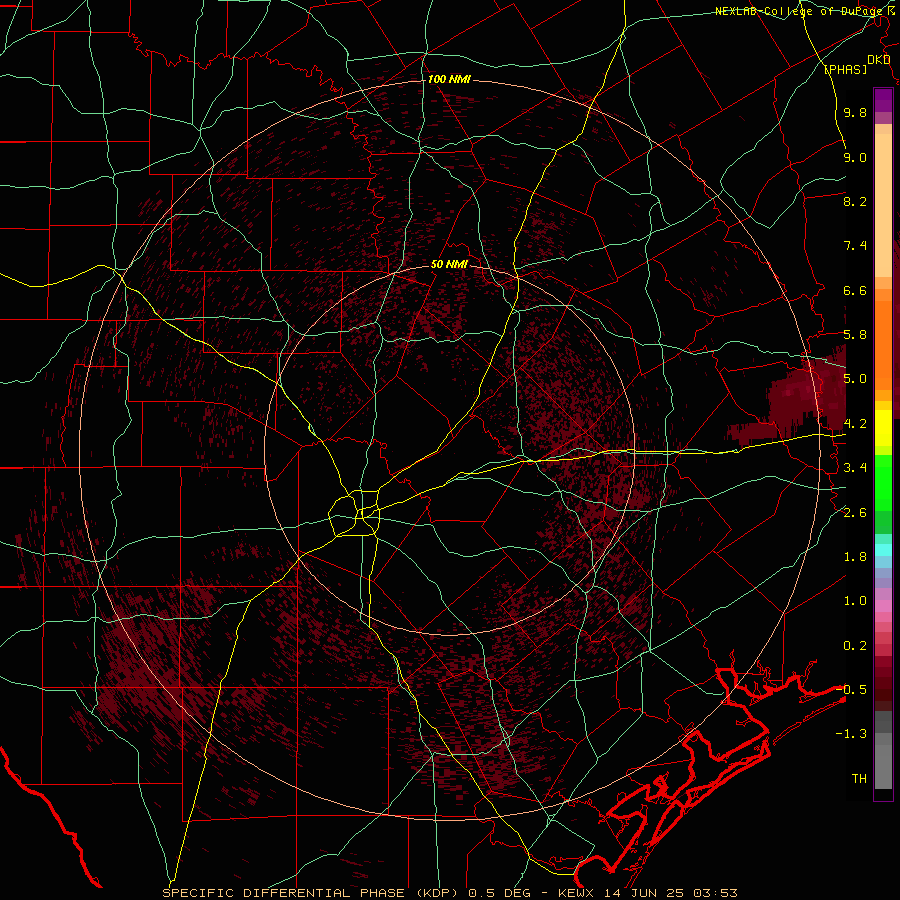Click the NEXLAB-College of DuPage header text
This screenshot has width=900, height=900.
click(x=797, y=11)
